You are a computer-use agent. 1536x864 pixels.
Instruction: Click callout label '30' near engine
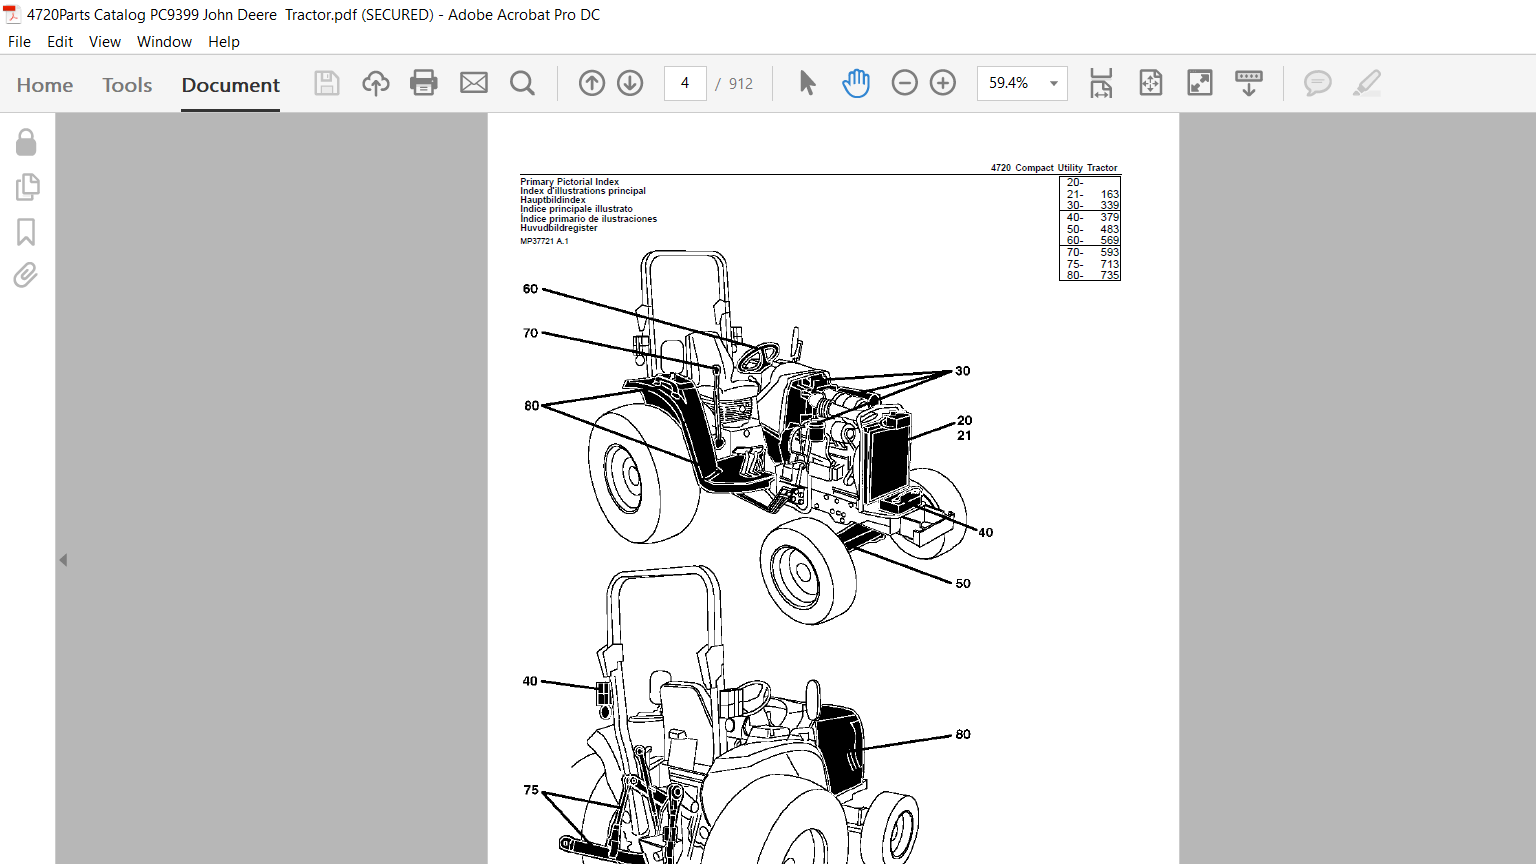pyautogui.click(x=962, y=371)
